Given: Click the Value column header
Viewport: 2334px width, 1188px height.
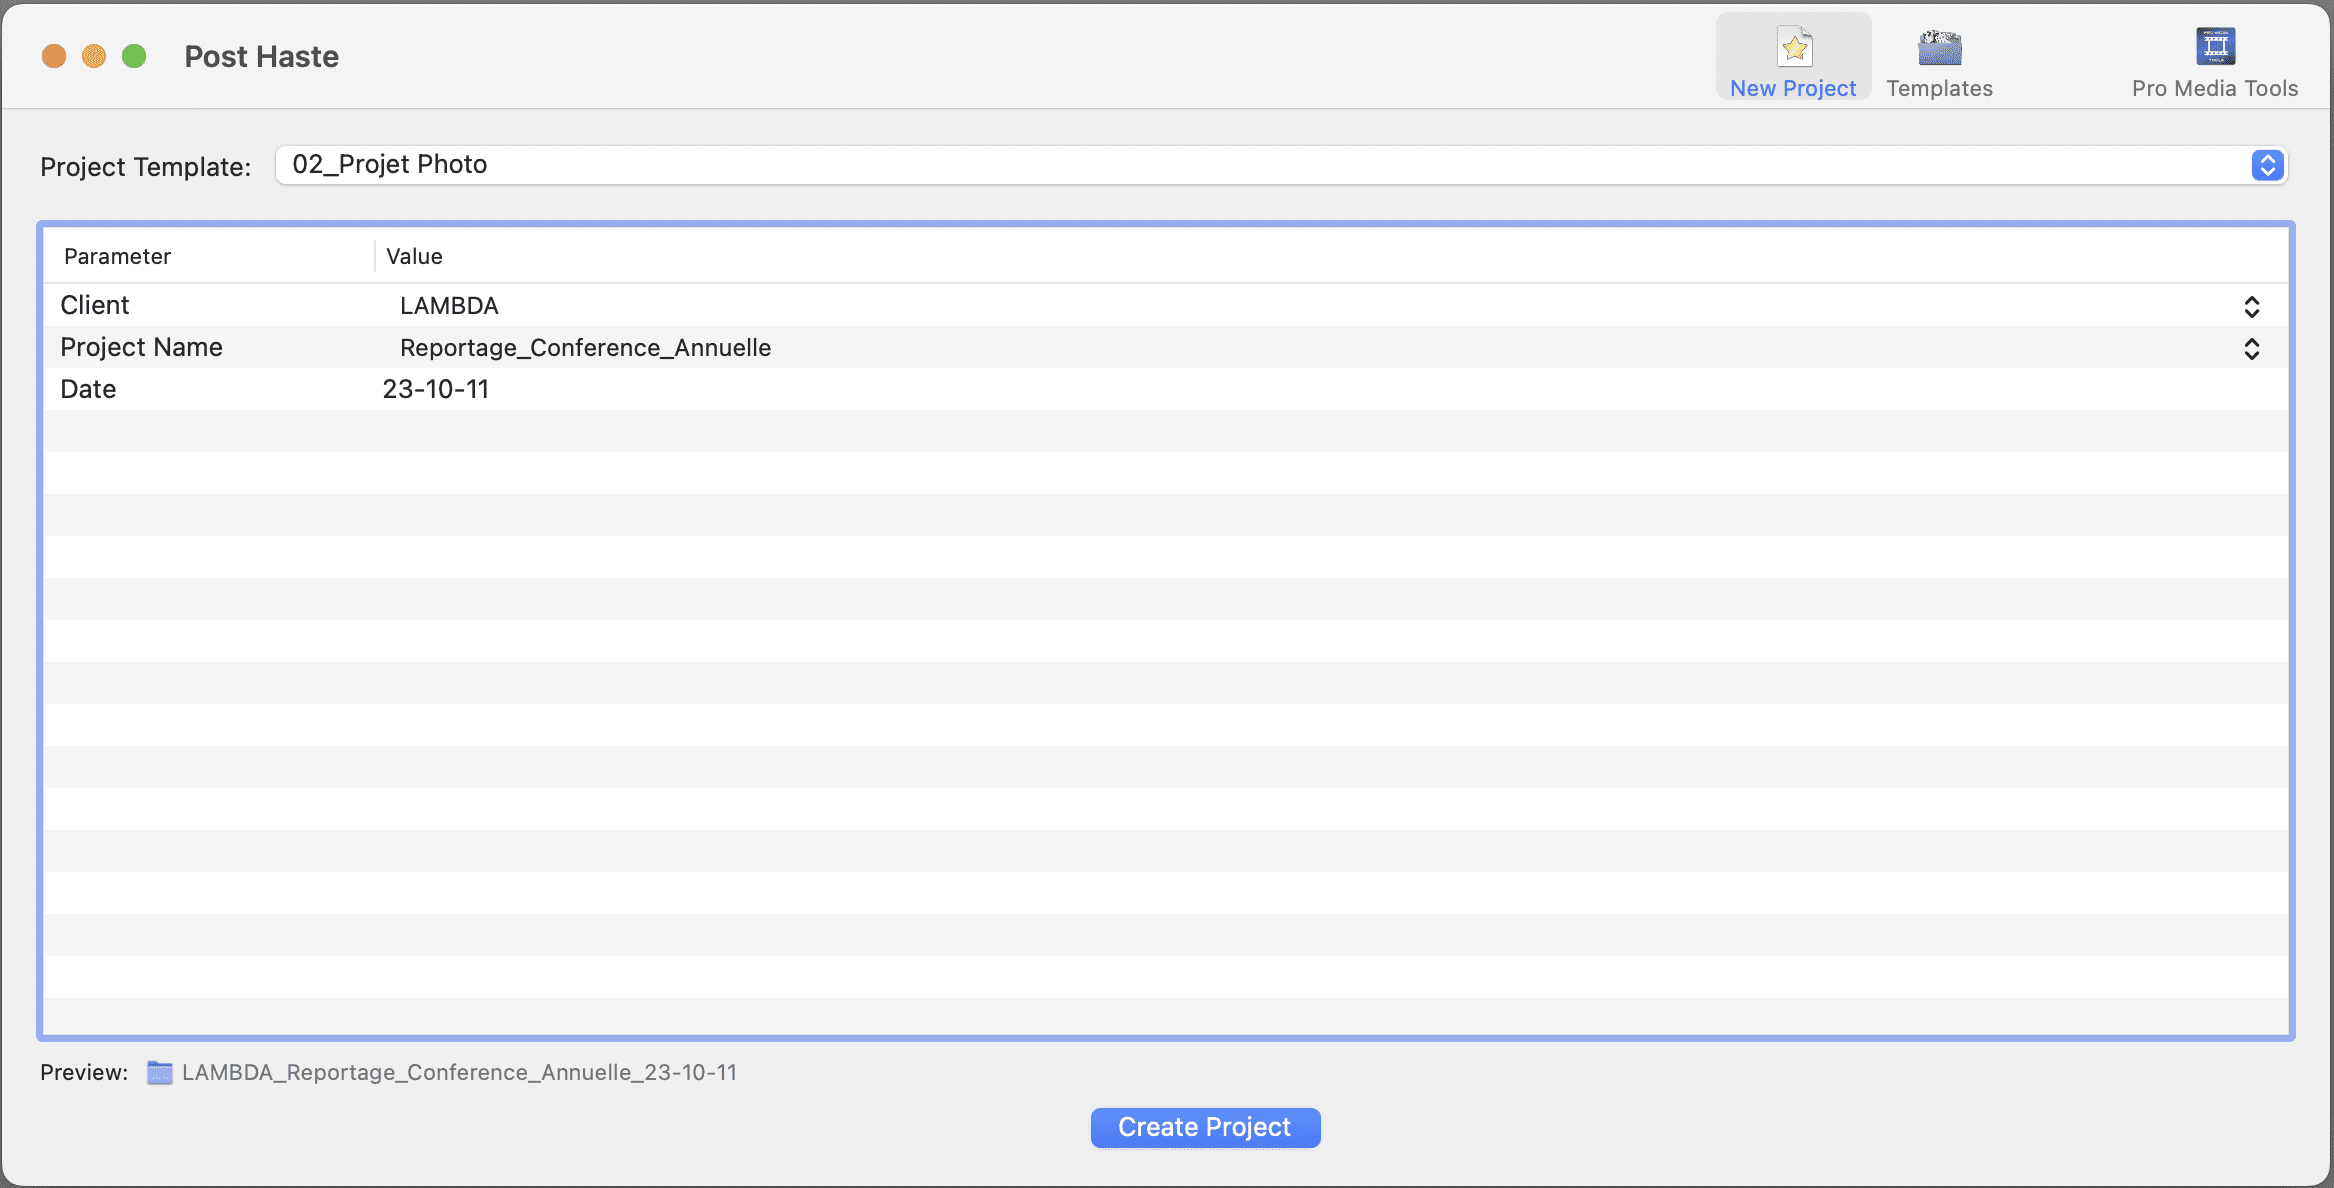Looking at the screenshot, I should pos(414,256).
